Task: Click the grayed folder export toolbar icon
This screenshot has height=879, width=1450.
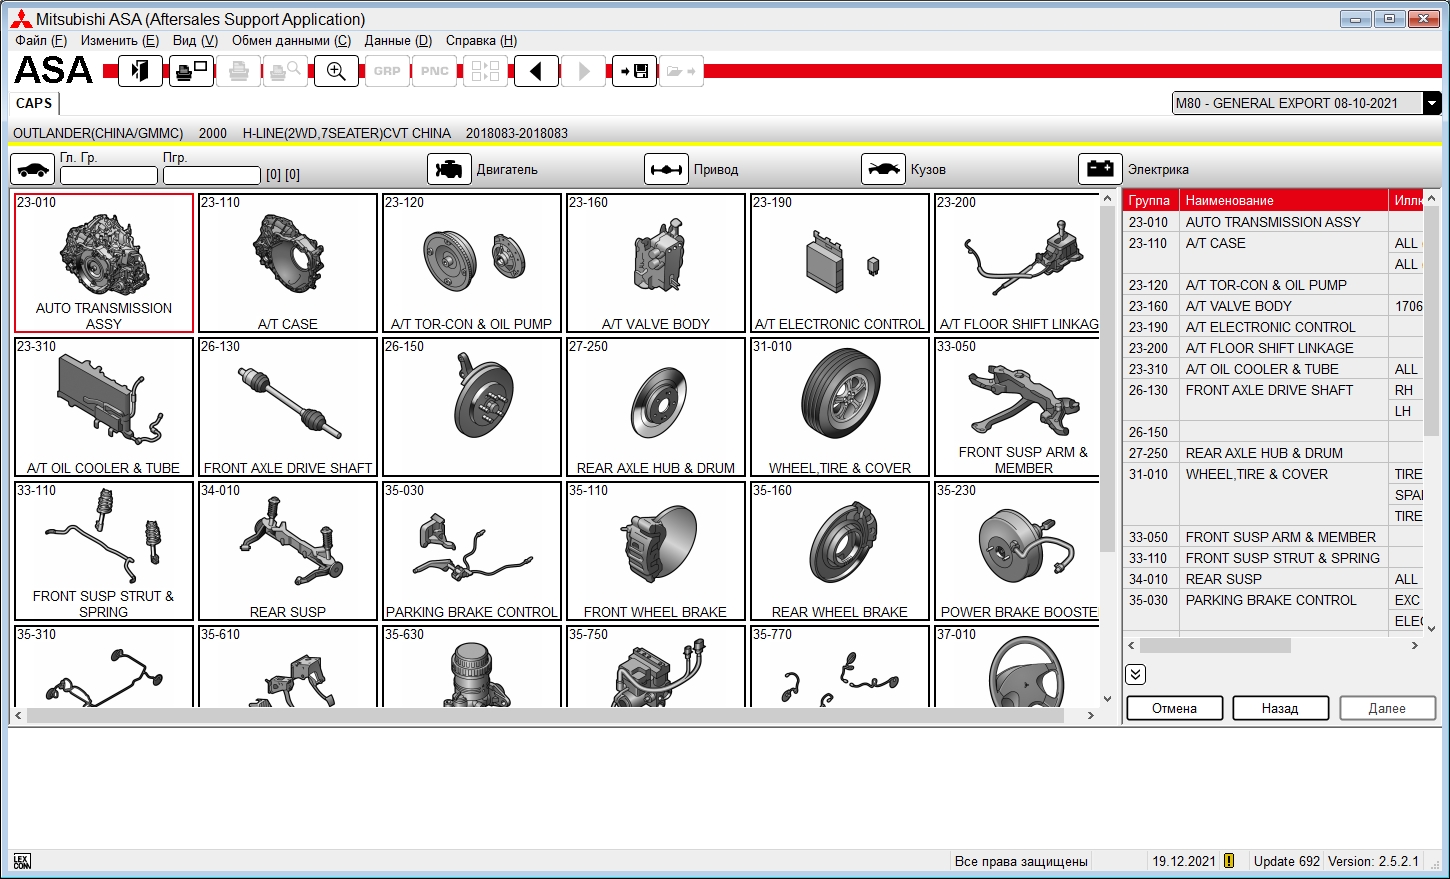Action: coord(681,71)
